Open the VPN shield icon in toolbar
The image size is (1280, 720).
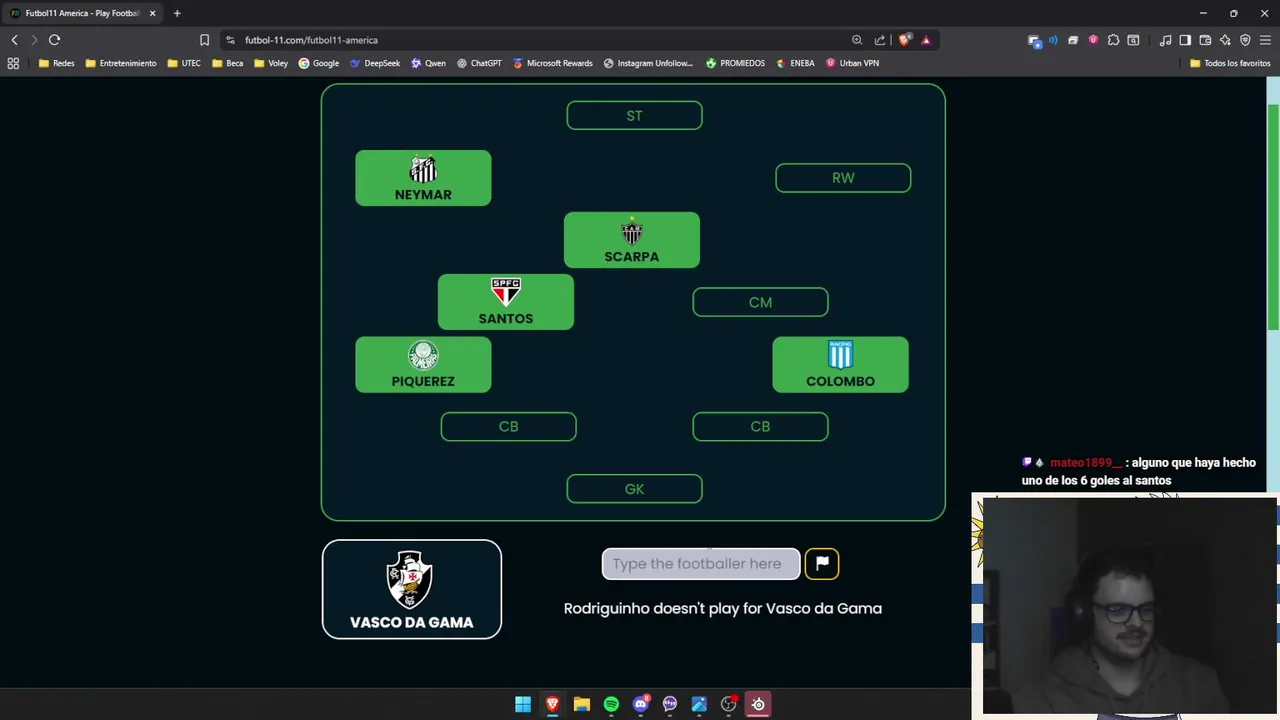[1245, 40]
